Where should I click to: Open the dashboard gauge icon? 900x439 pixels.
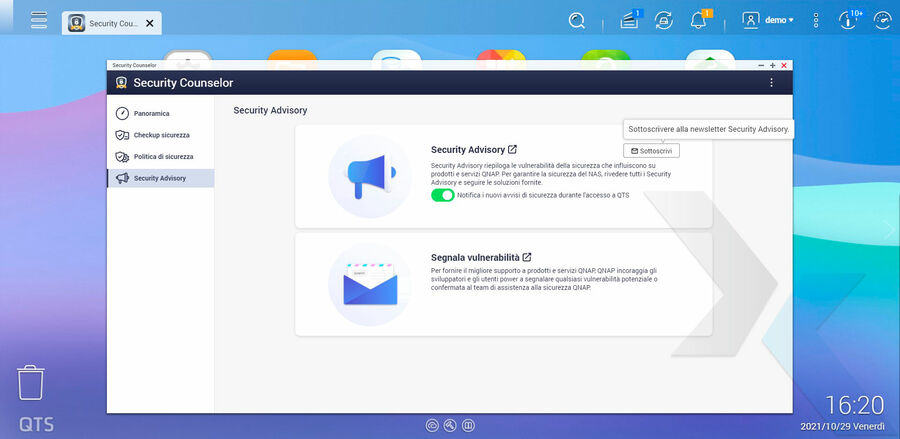(x=882, y=20)
